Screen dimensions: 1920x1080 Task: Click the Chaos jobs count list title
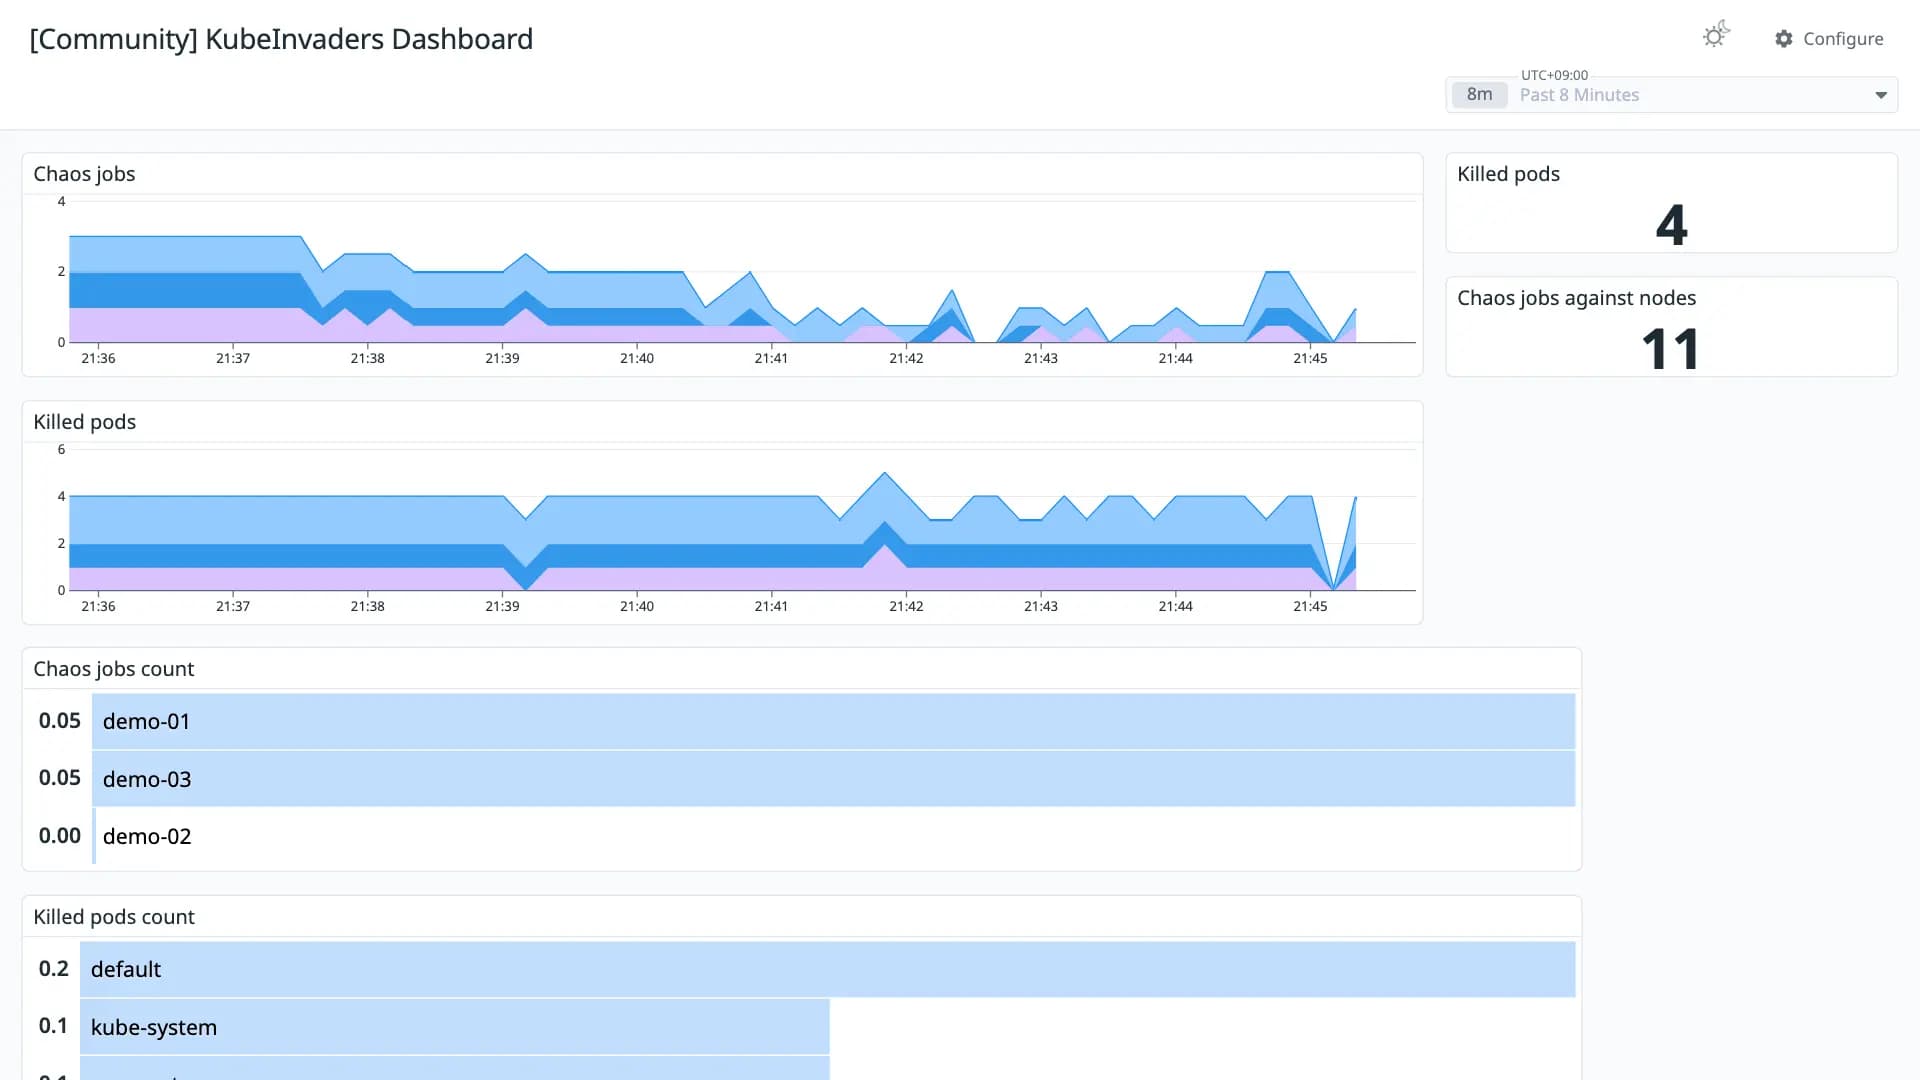pyautogui.click(x=114, y=669)
